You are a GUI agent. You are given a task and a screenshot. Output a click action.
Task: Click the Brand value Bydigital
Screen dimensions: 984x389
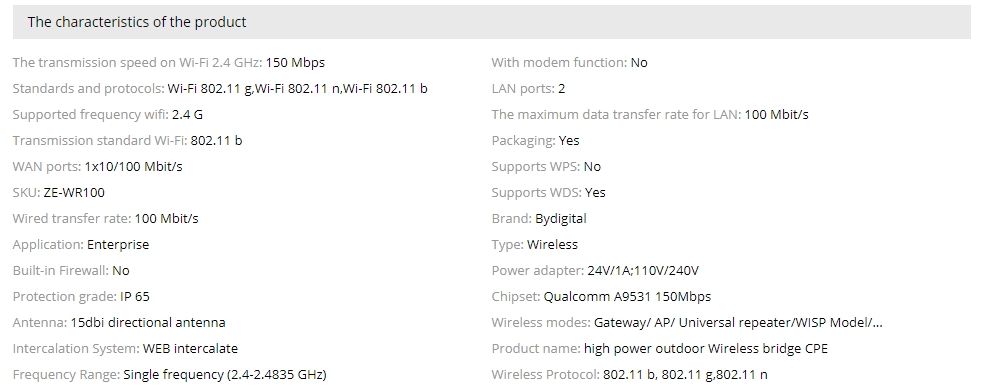(x=560, y=219)
